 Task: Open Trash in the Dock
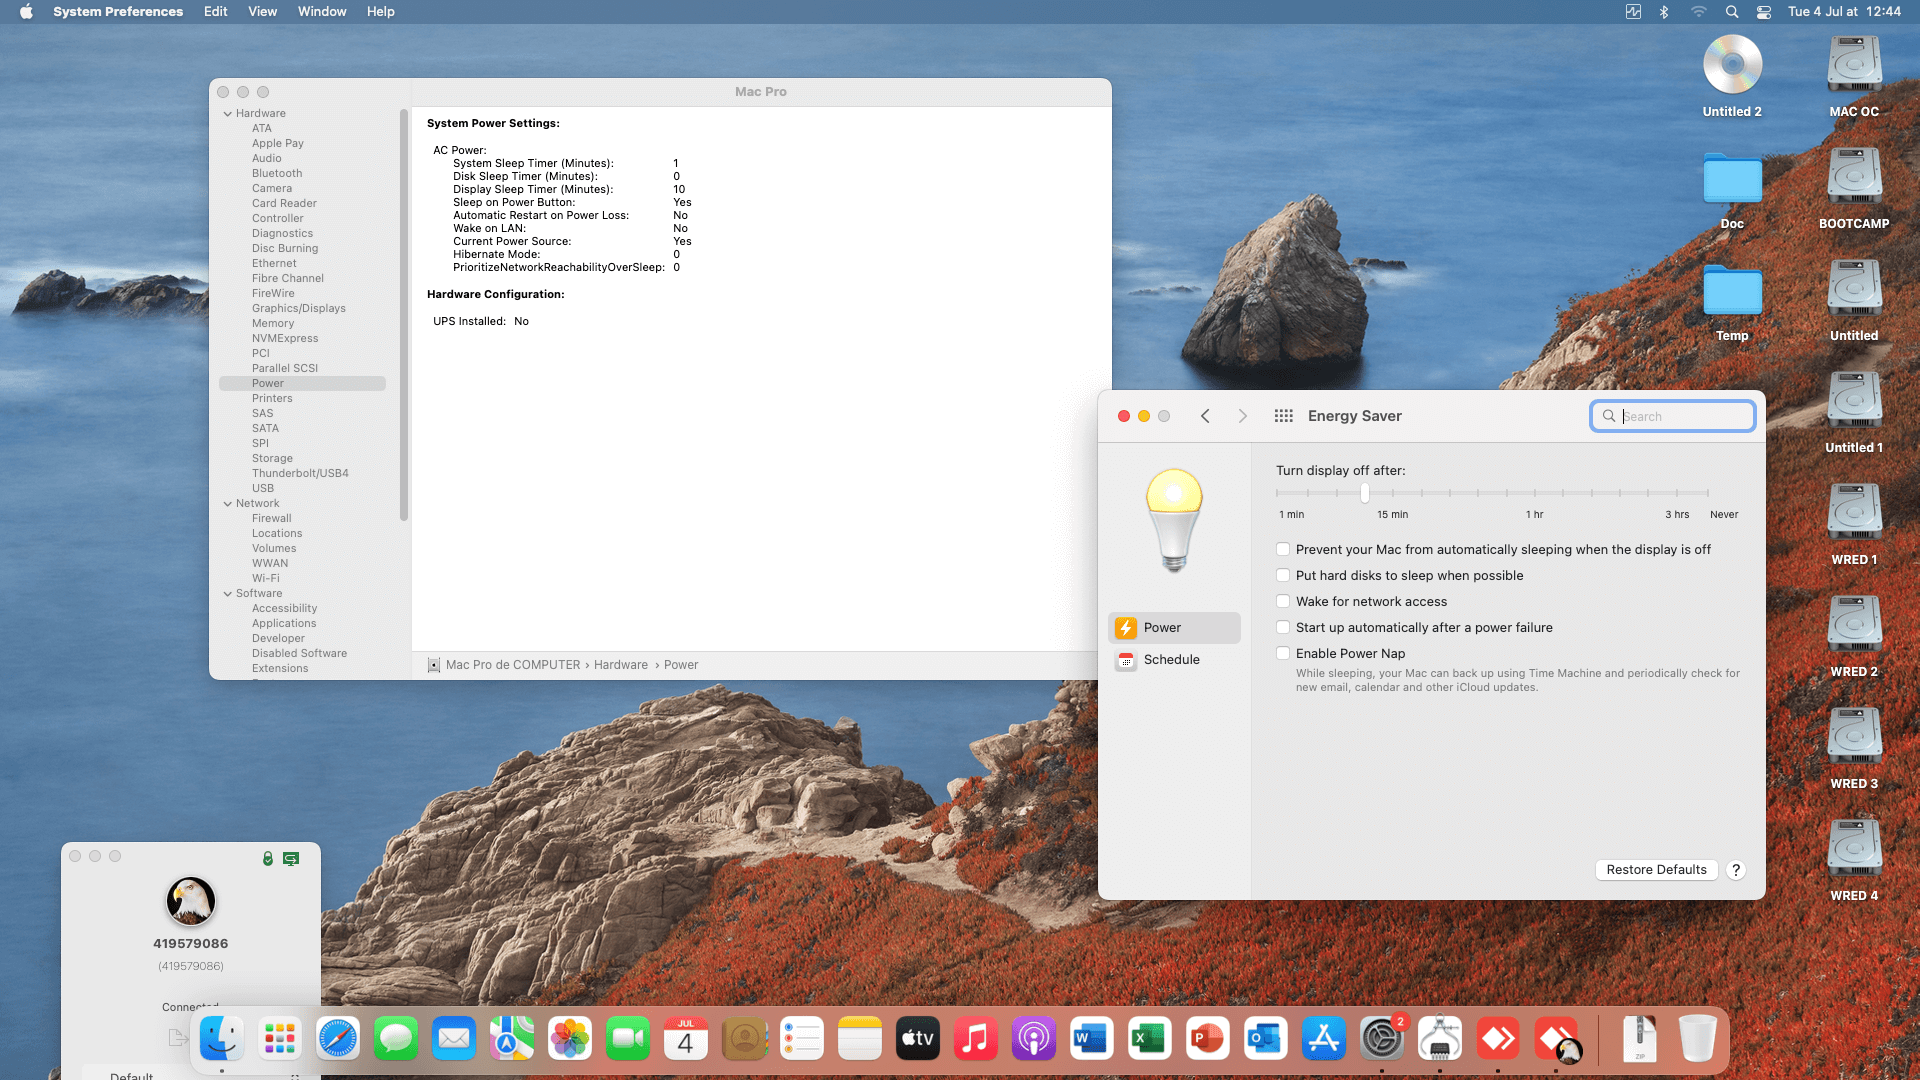click(1697, 1039)
